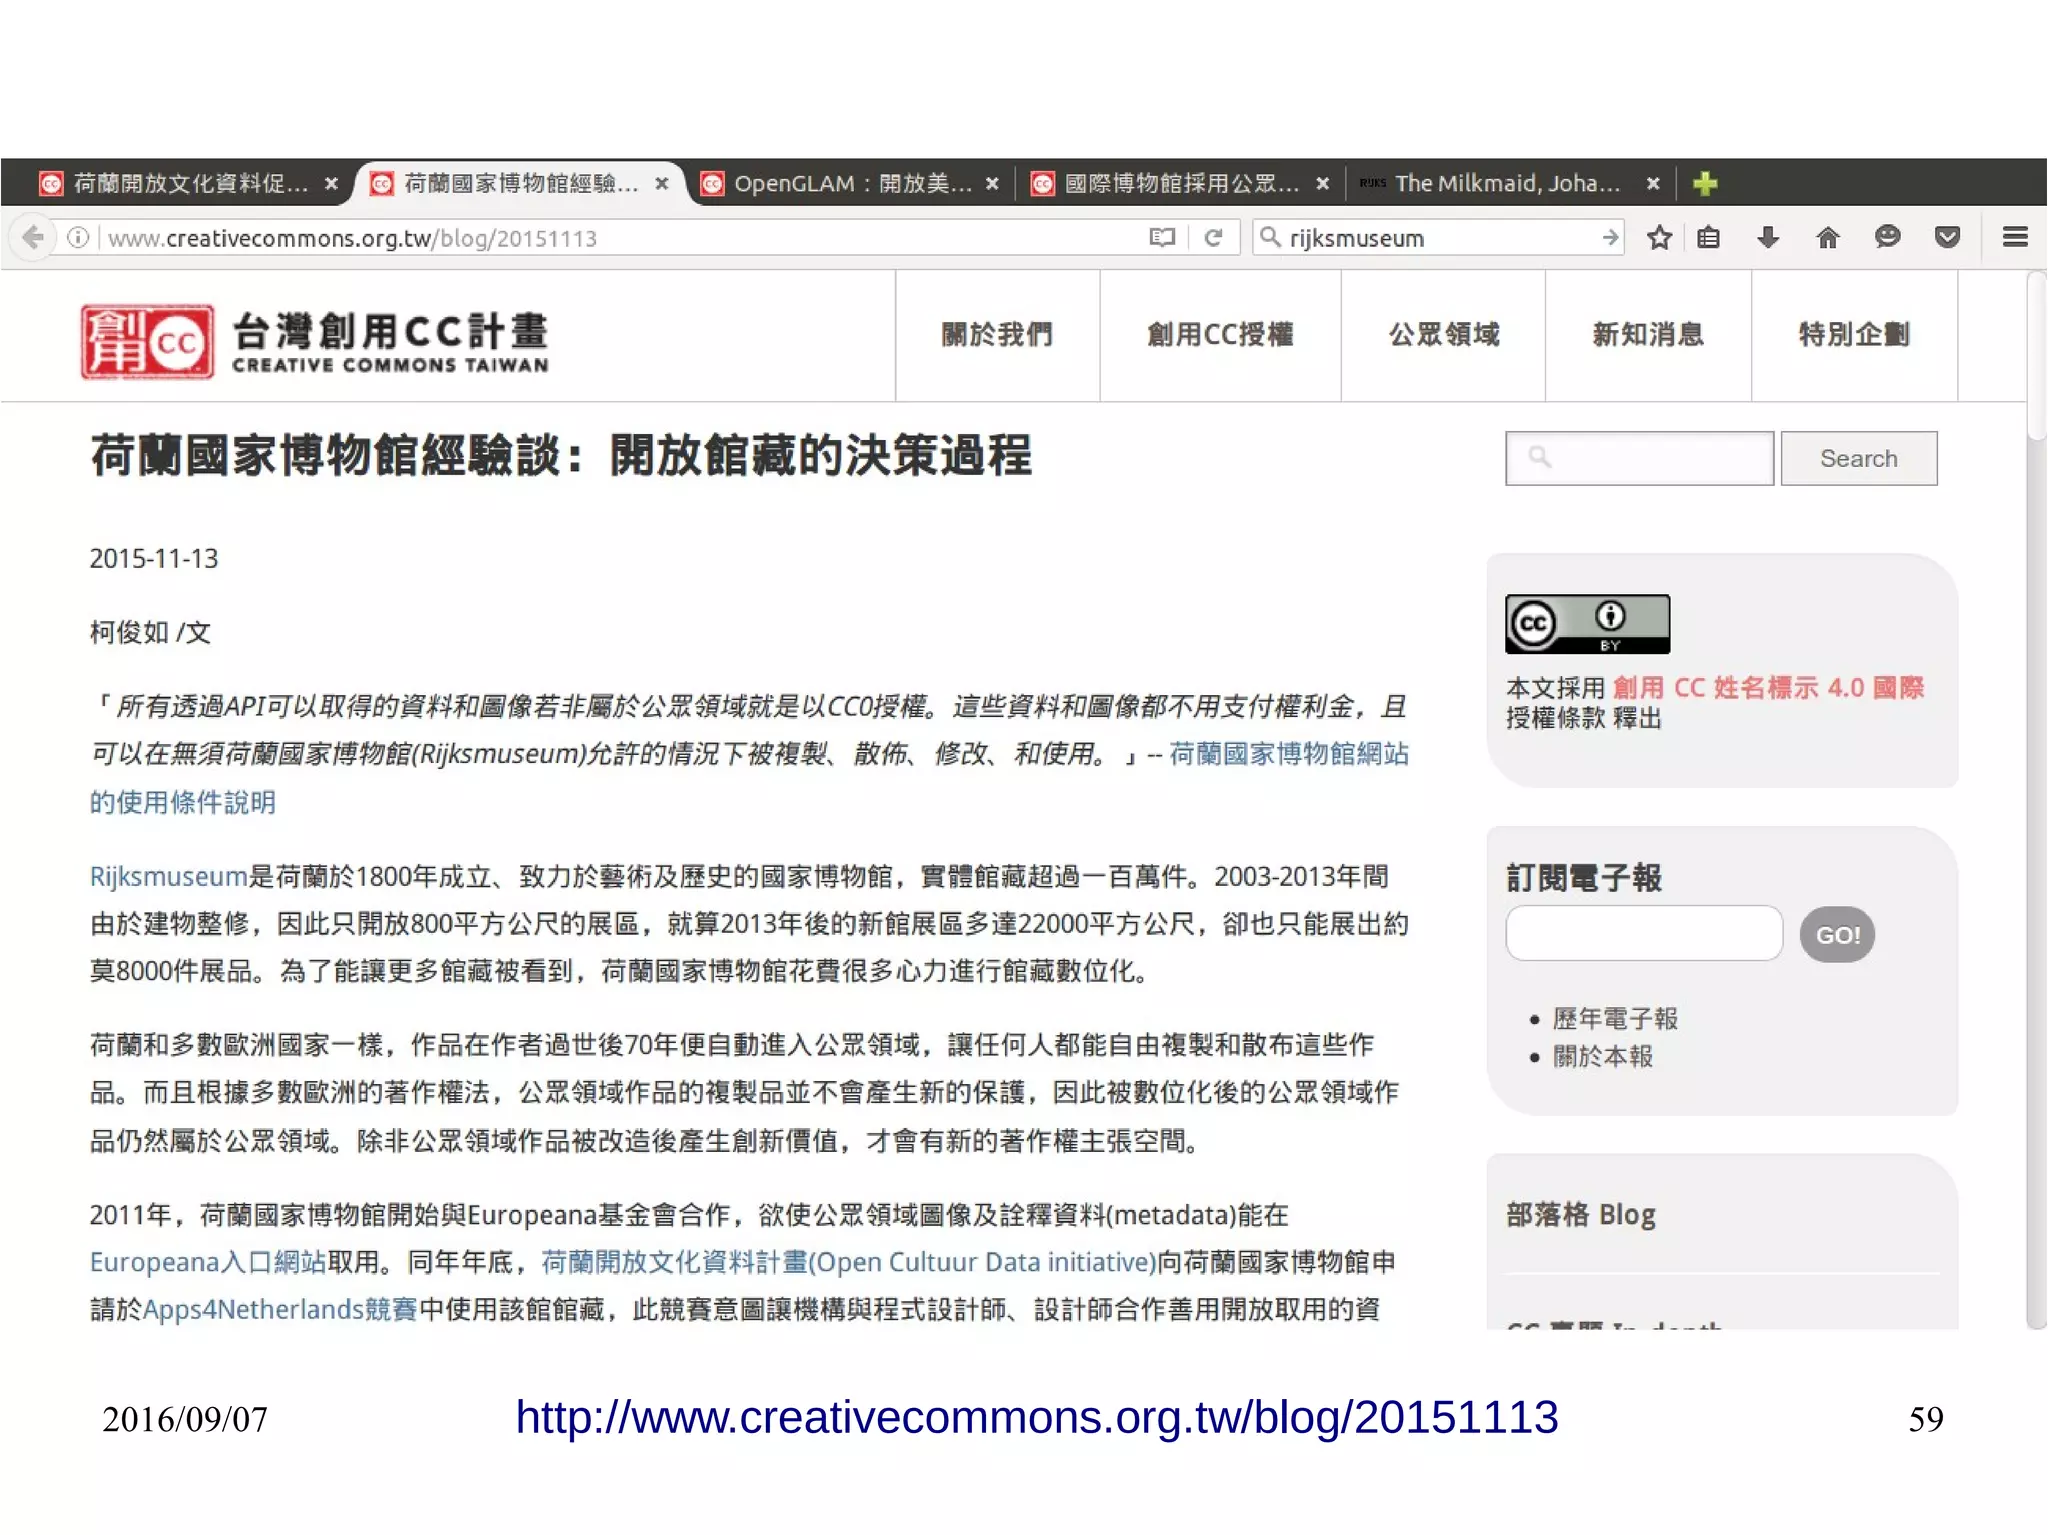2048x1535 pixels.
Task: Open 公眾領域 navigation menu
Action: point(1443,335)
